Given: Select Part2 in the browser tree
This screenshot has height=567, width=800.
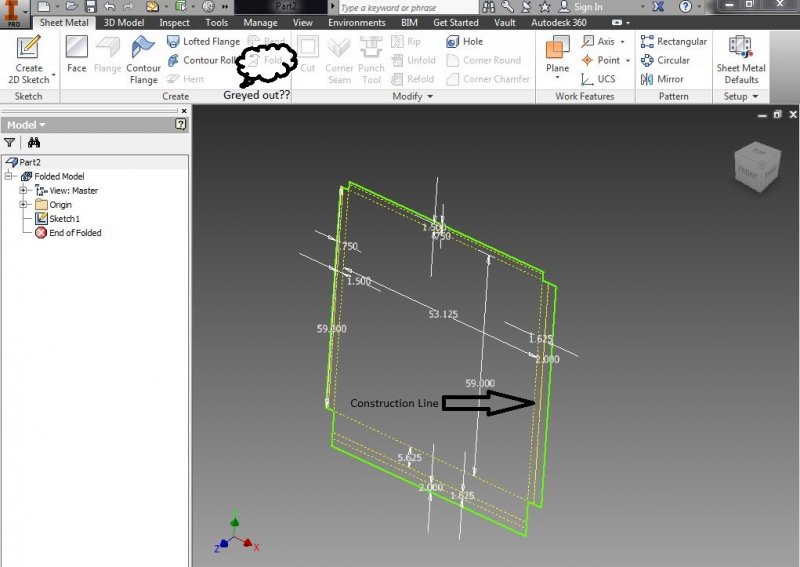Looking at the screenshot, I should click(x=30, y=162).
